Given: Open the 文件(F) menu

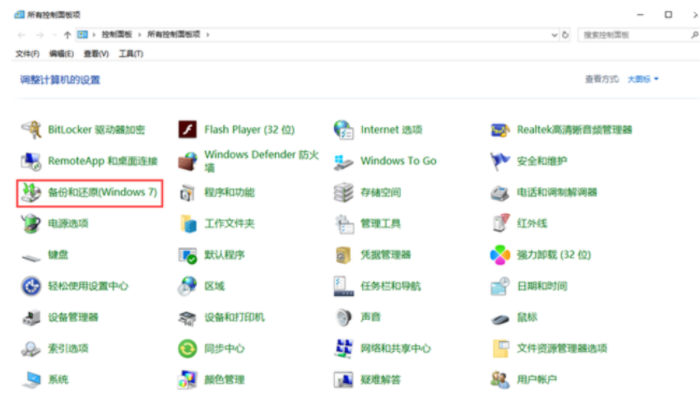Looking at the screenshot, I should (x=27, y=54).
